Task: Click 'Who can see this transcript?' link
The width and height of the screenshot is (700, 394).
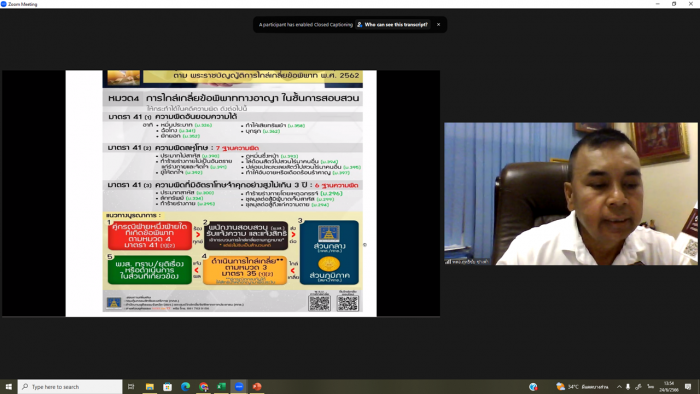Action: (x=393, y=25)
